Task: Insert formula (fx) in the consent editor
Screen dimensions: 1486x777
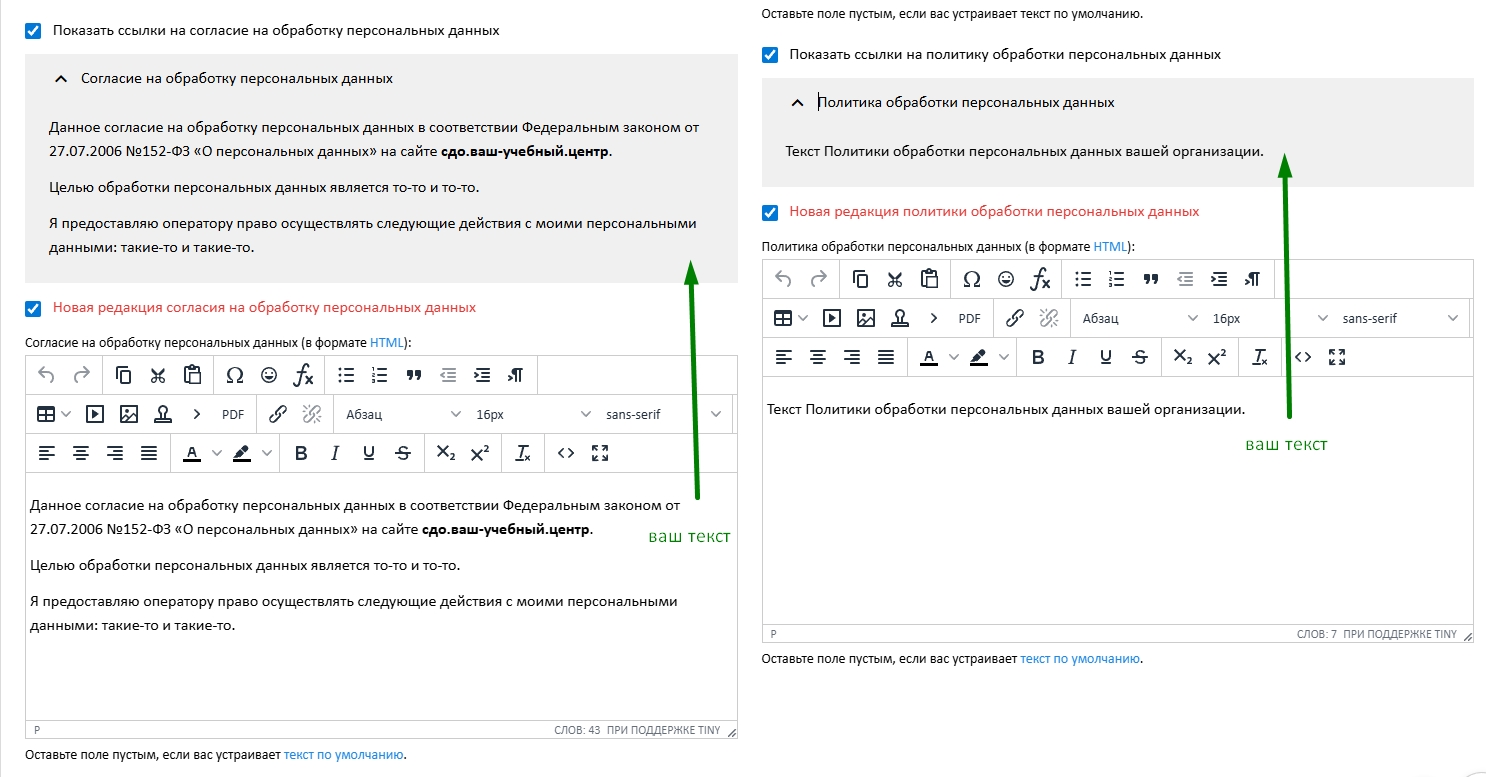Action: (304, 375)
